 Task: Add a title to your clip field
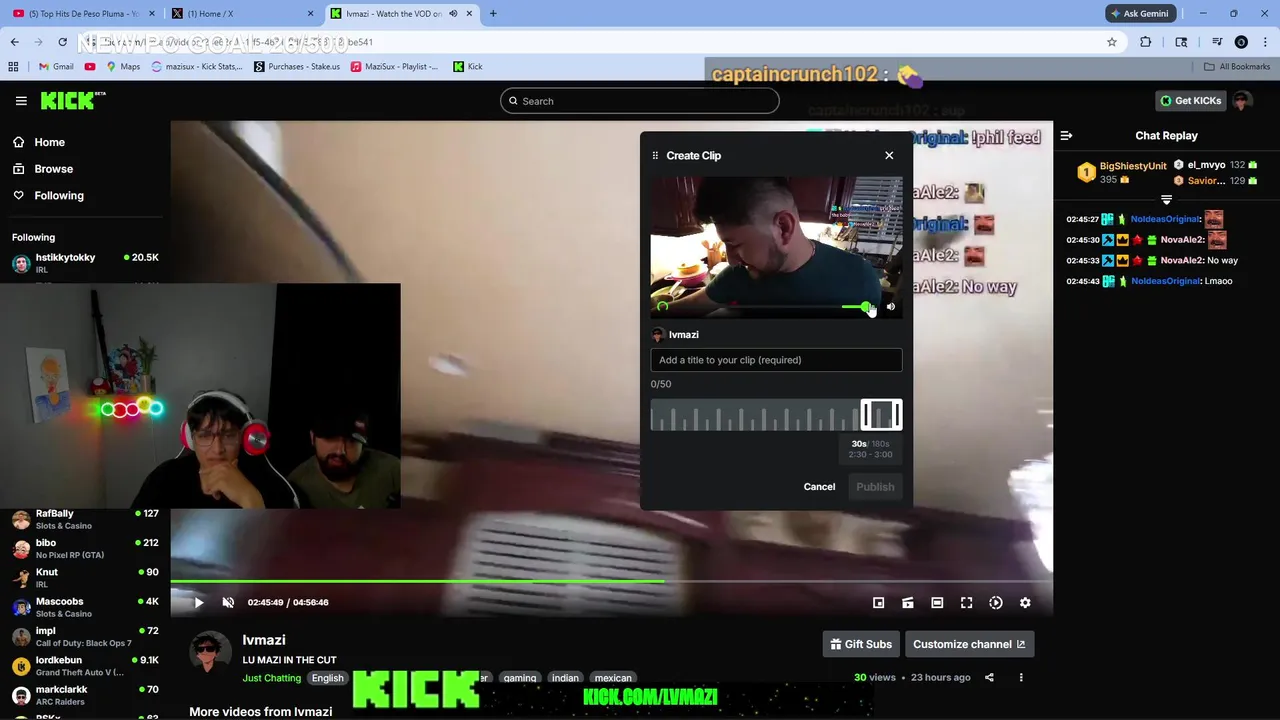click(776, 360)
